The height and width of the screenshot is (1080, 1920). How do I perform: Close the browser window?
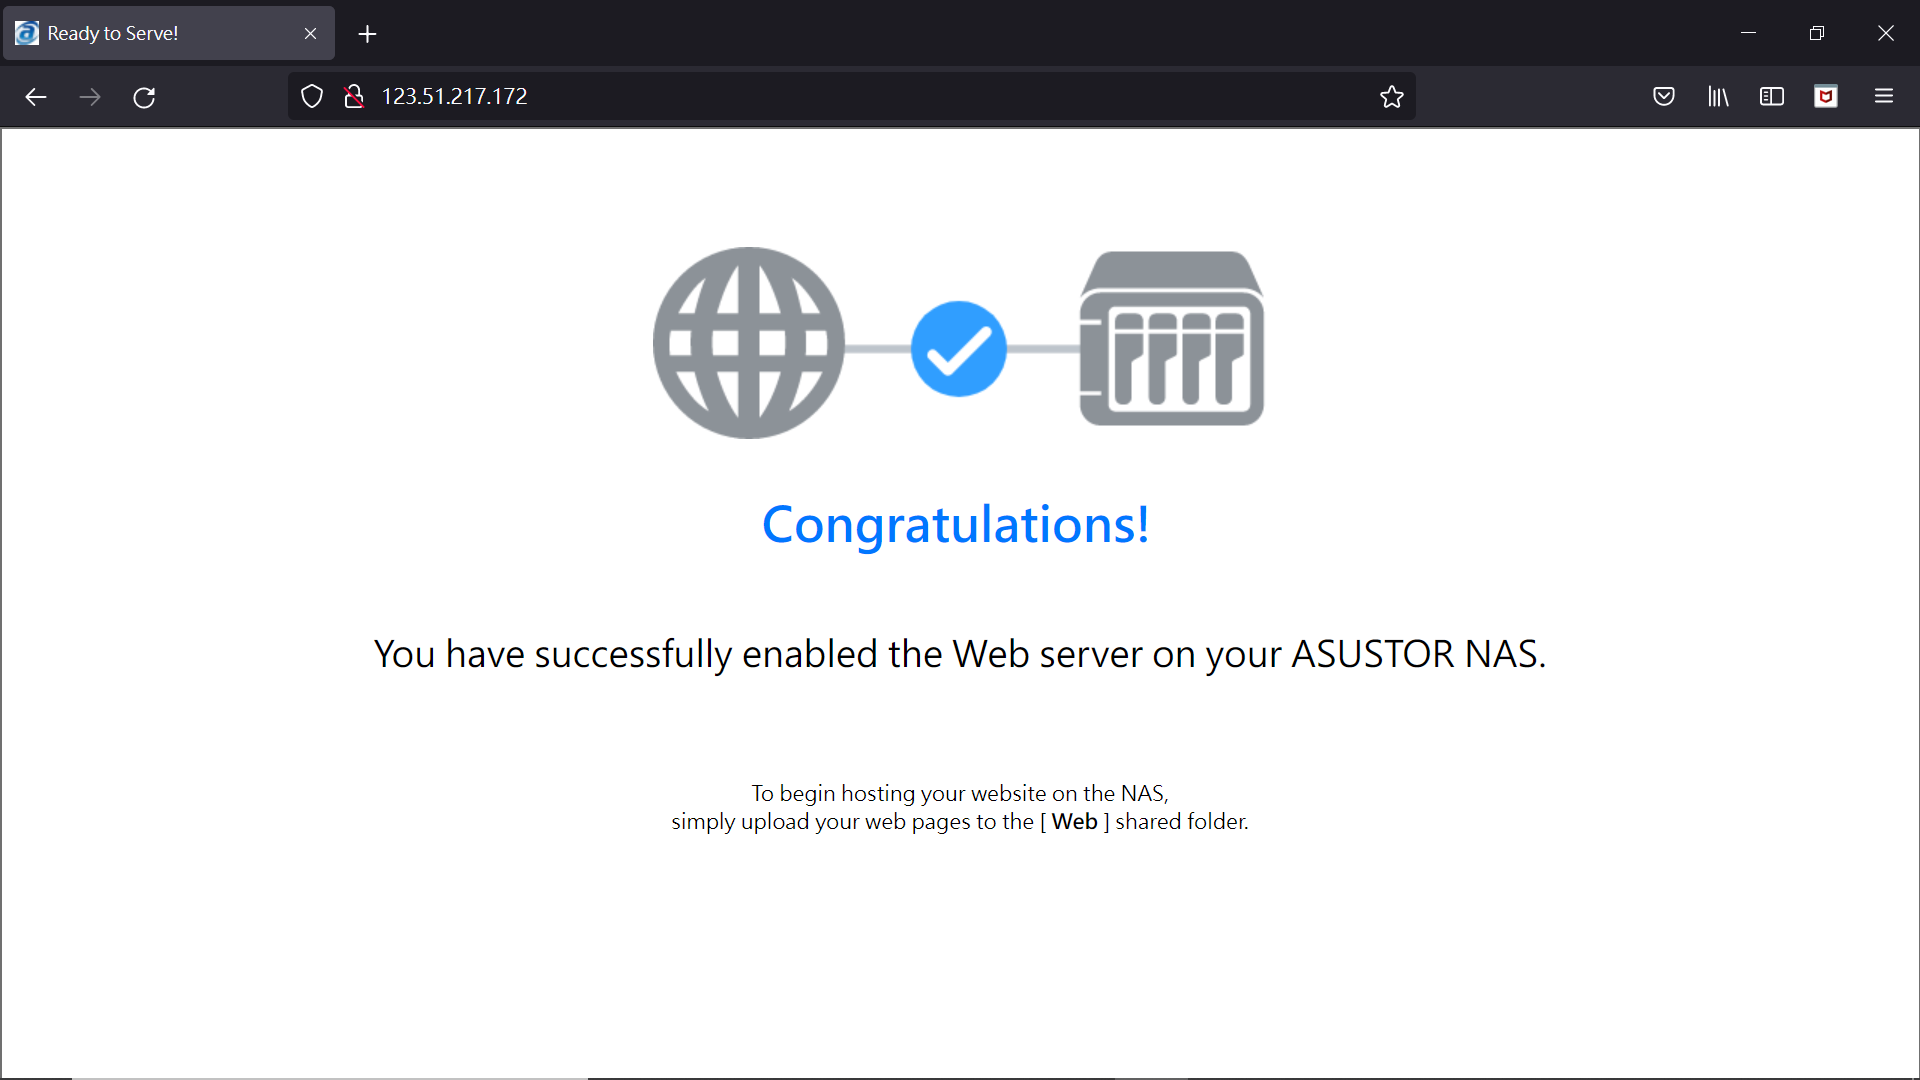pyautogui.click(x=1886, y=33)
